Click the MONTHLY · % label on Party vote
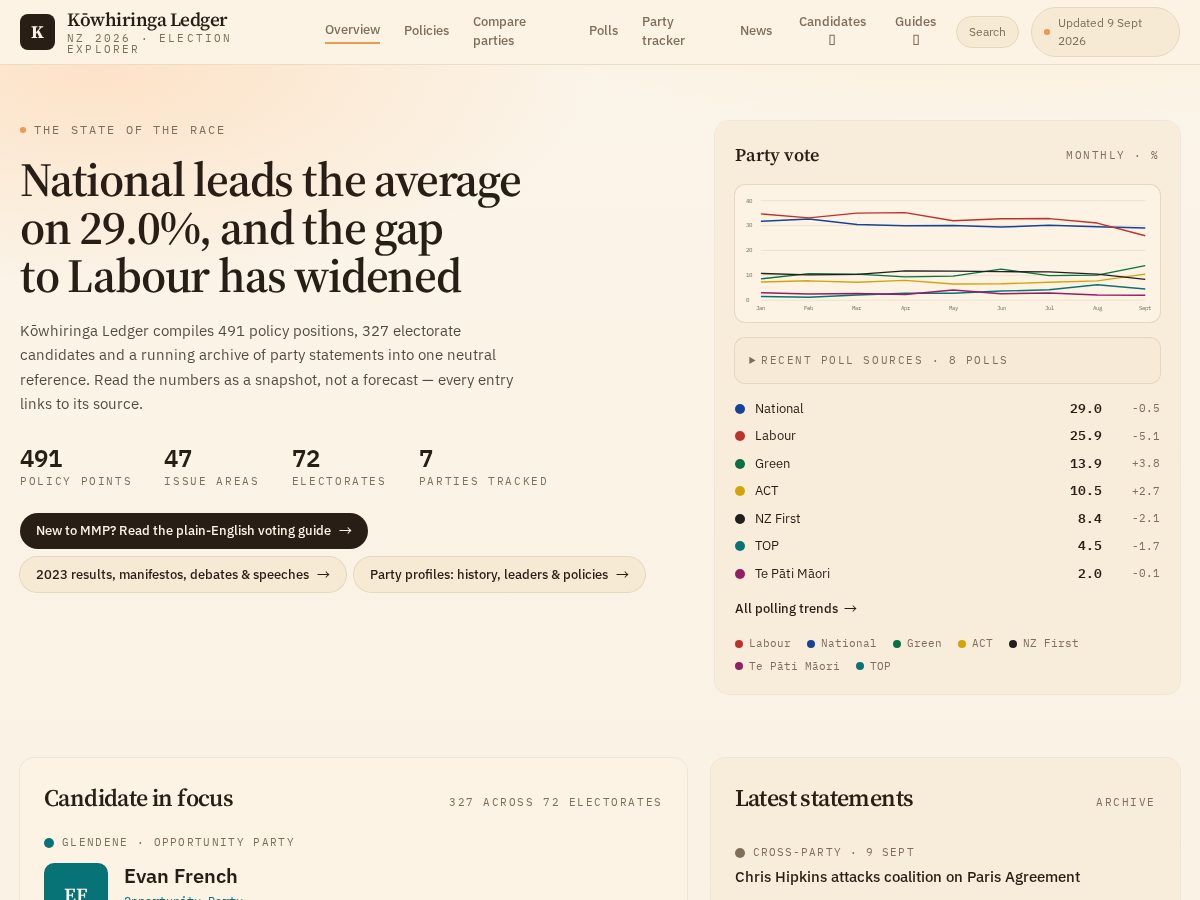 (1112, 156)
